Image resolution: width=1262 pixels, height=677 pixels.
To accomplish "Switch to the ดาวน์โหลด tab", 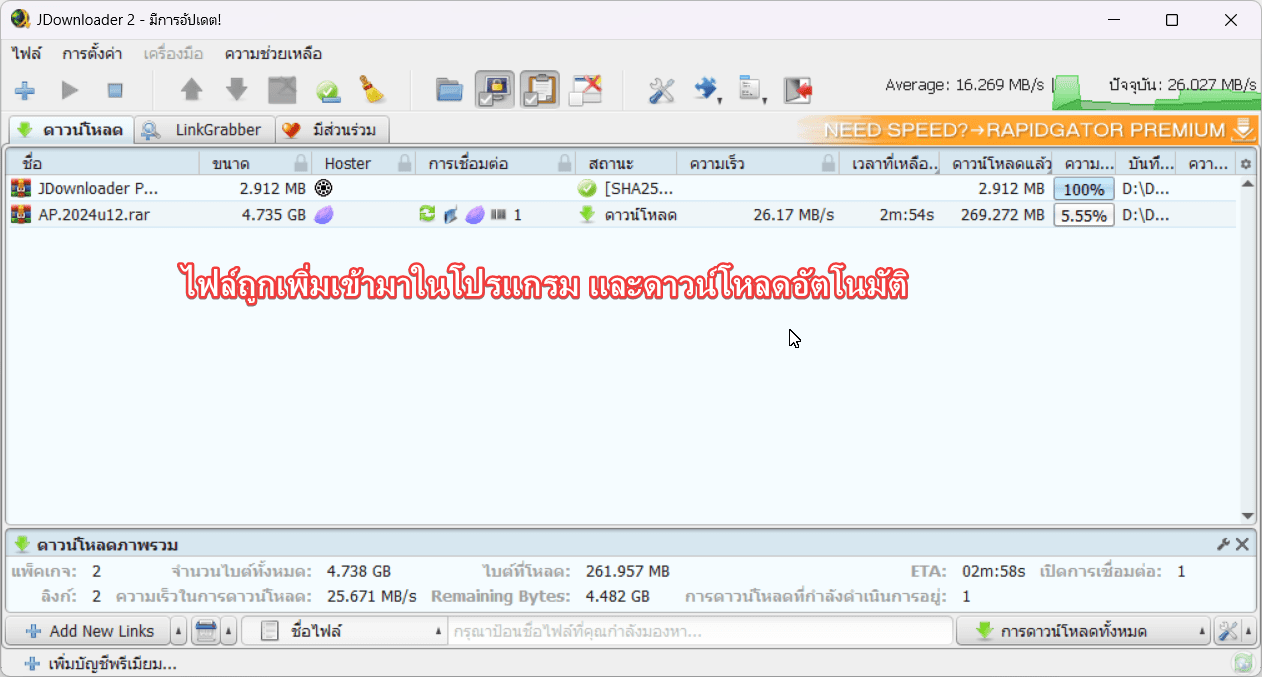I will tap(71, 130).
